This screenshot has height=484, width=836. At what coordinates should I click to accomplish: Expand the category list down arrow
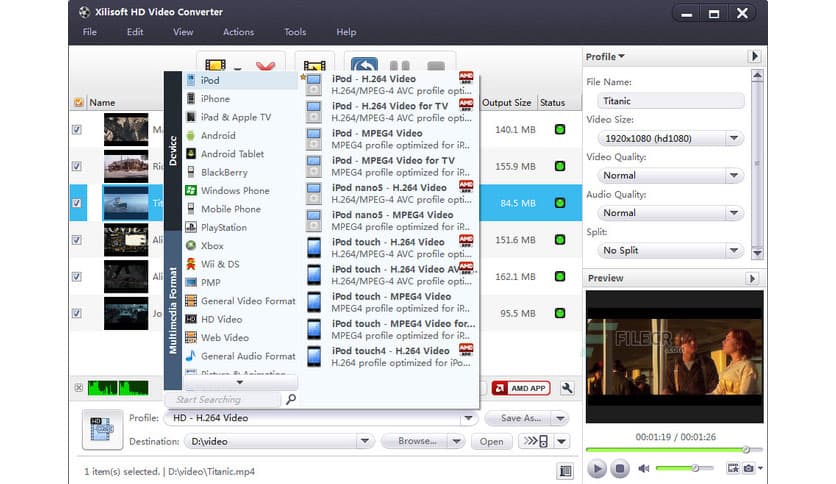240,382
